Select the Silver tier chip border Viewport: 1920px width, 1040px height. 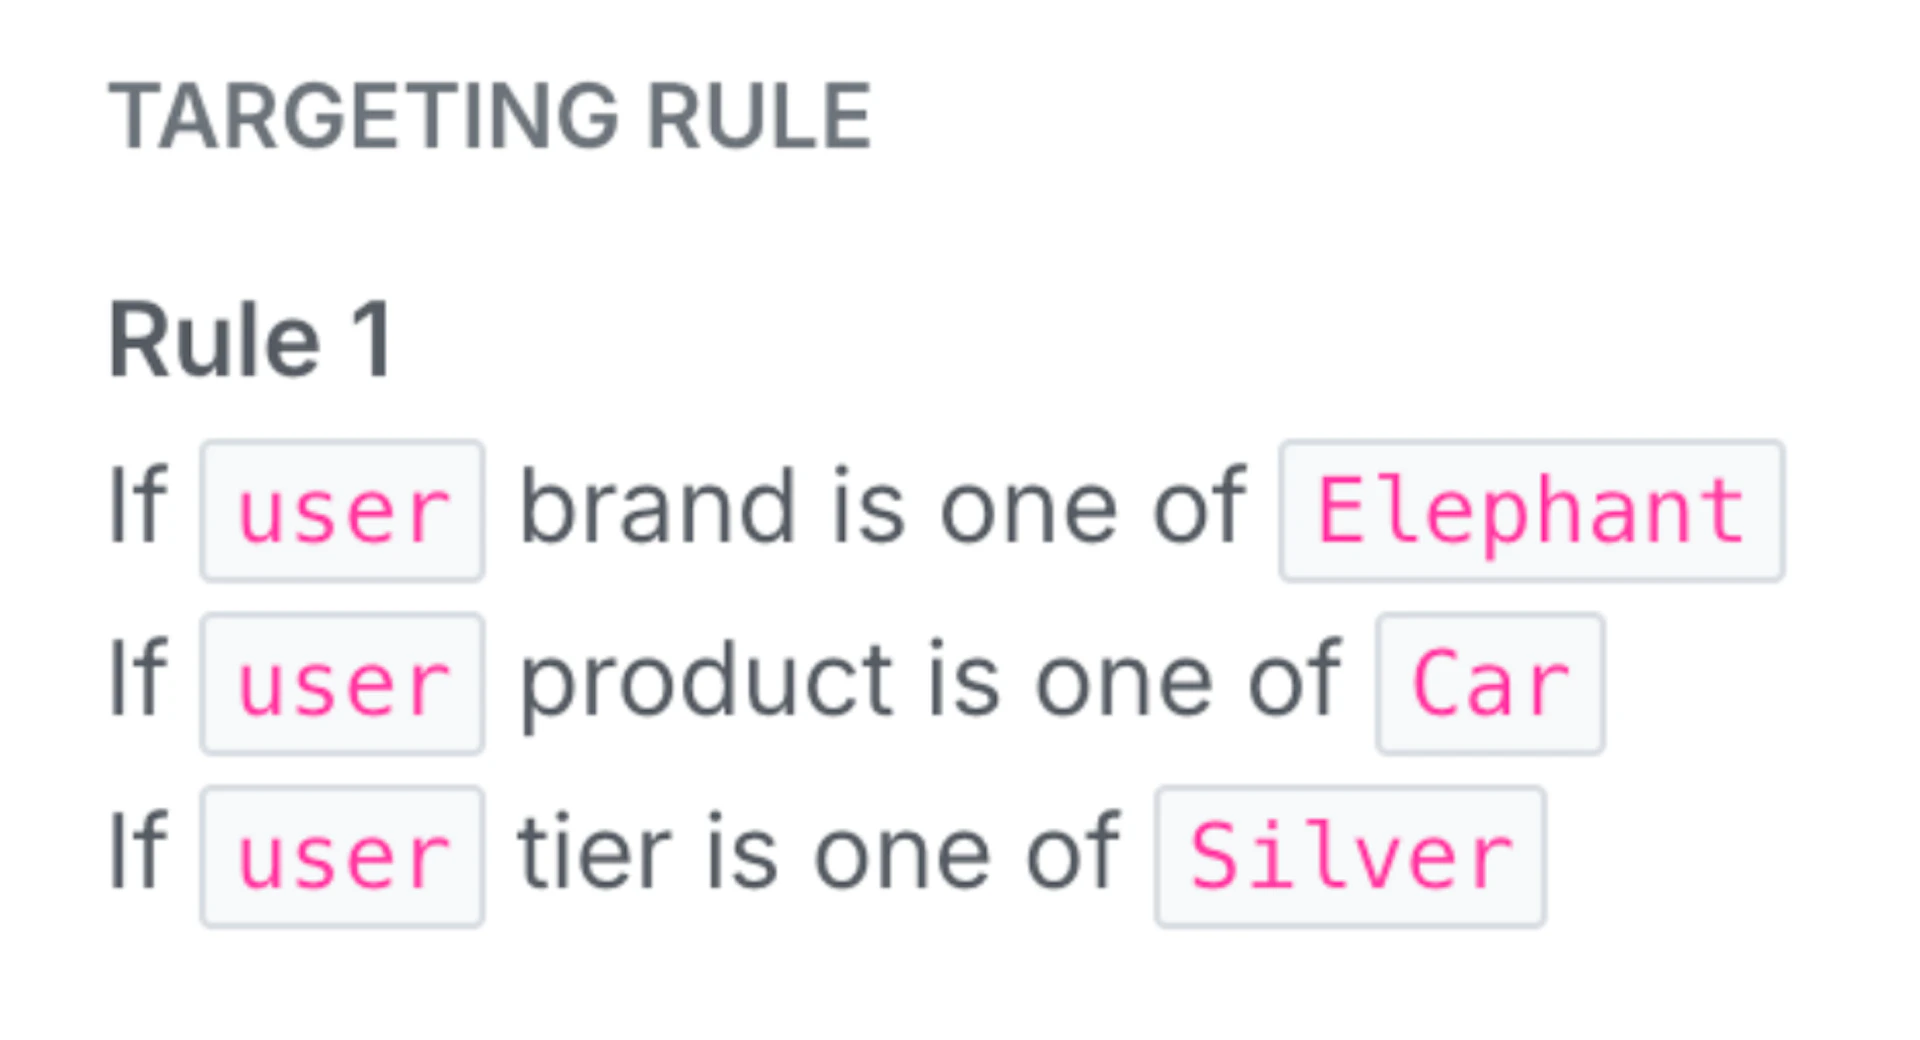[x=1352, y=855]
